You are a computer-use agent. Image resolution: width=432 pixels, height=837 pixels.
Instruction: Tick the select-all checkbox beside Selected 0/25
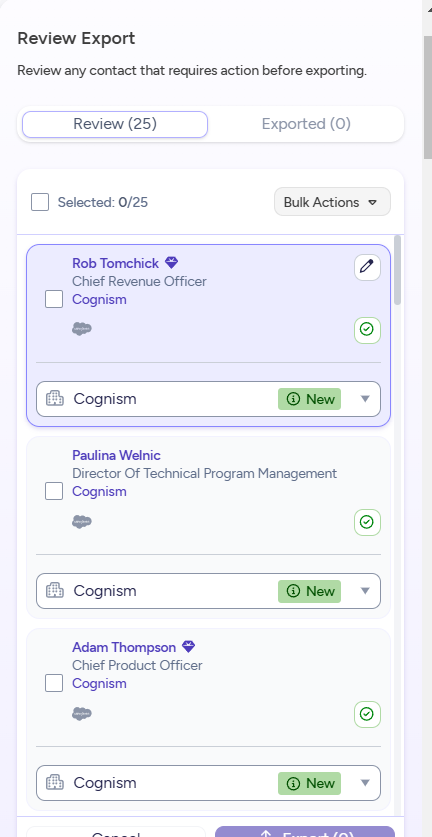point(40,202)
